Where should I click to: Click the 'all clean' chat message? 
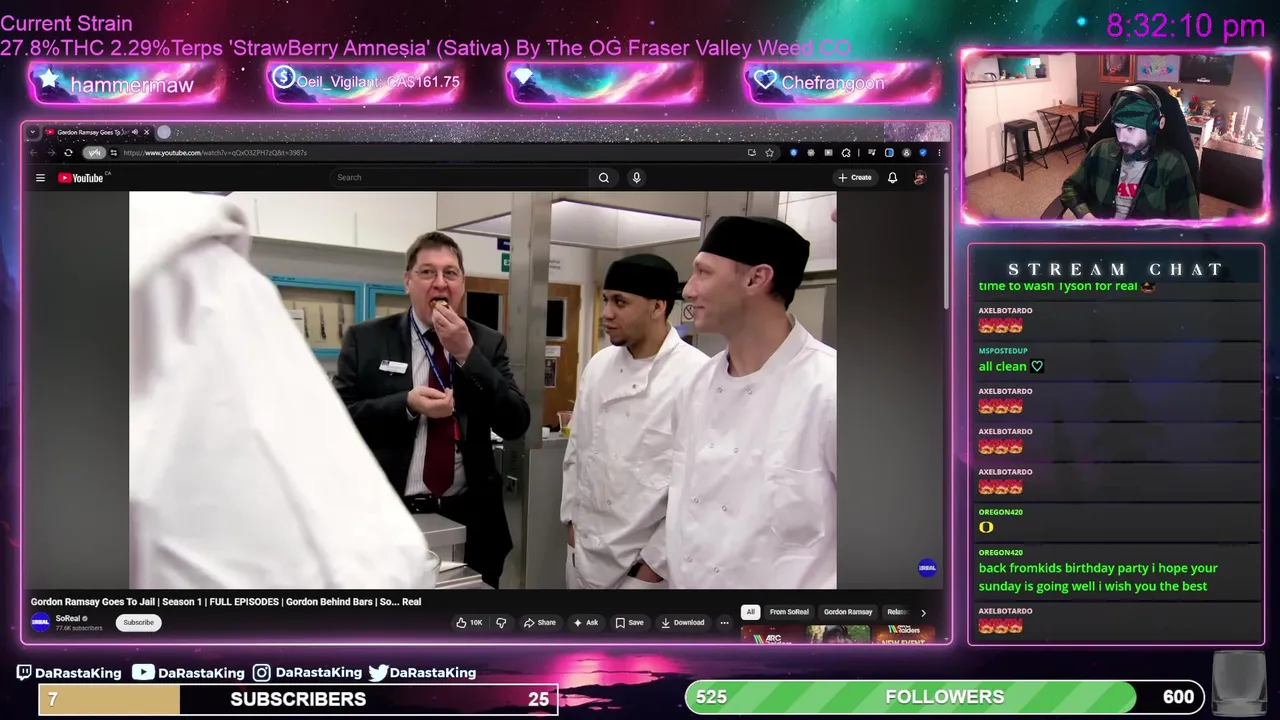tap(1011, 367)
